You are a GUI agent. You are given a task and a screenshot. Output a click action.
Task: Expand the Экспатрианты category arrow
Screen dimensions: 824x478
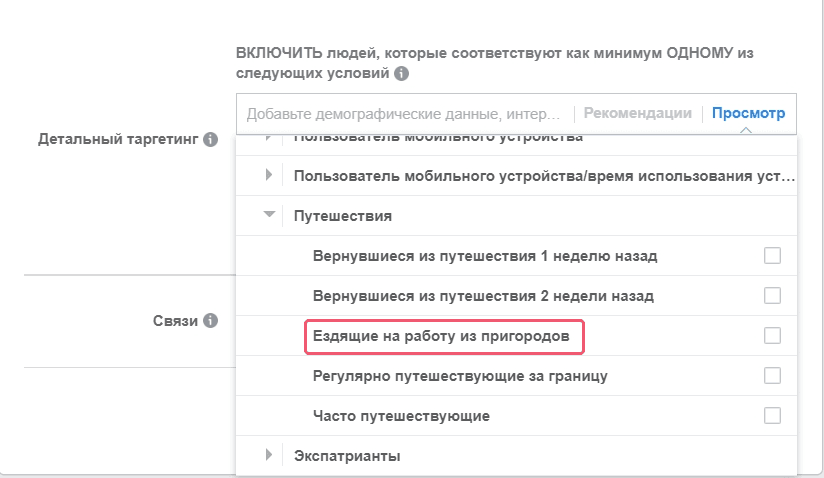point(269,455)
